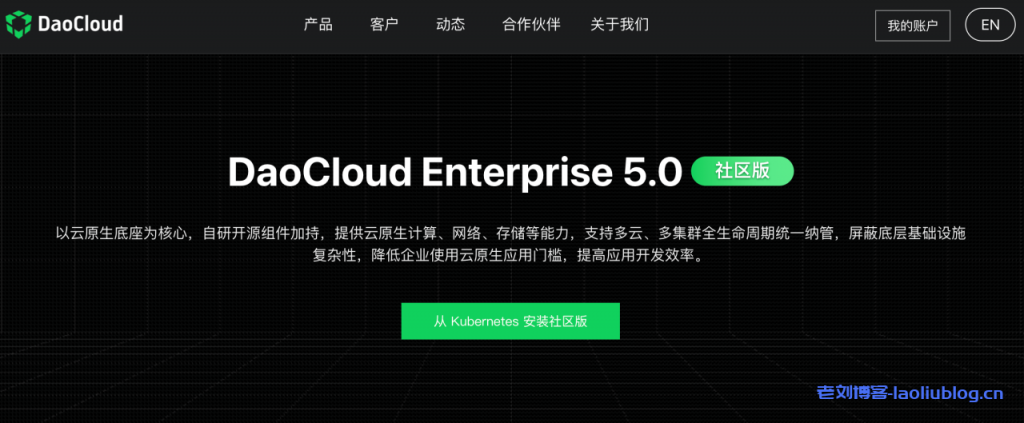Open the 关于我们 menu item

coord(620,25)
